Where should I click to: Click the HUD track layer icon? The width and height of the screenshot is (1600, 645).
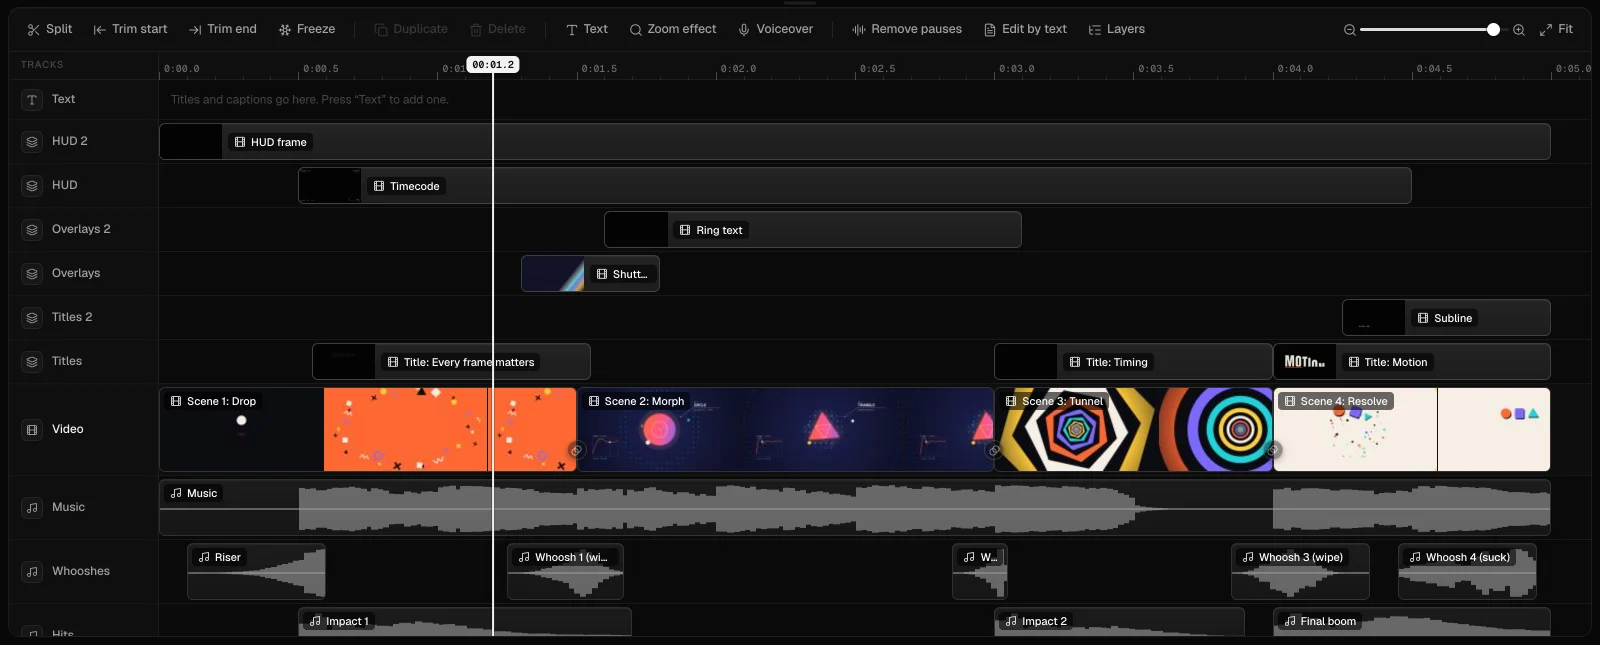coord(32,186)
